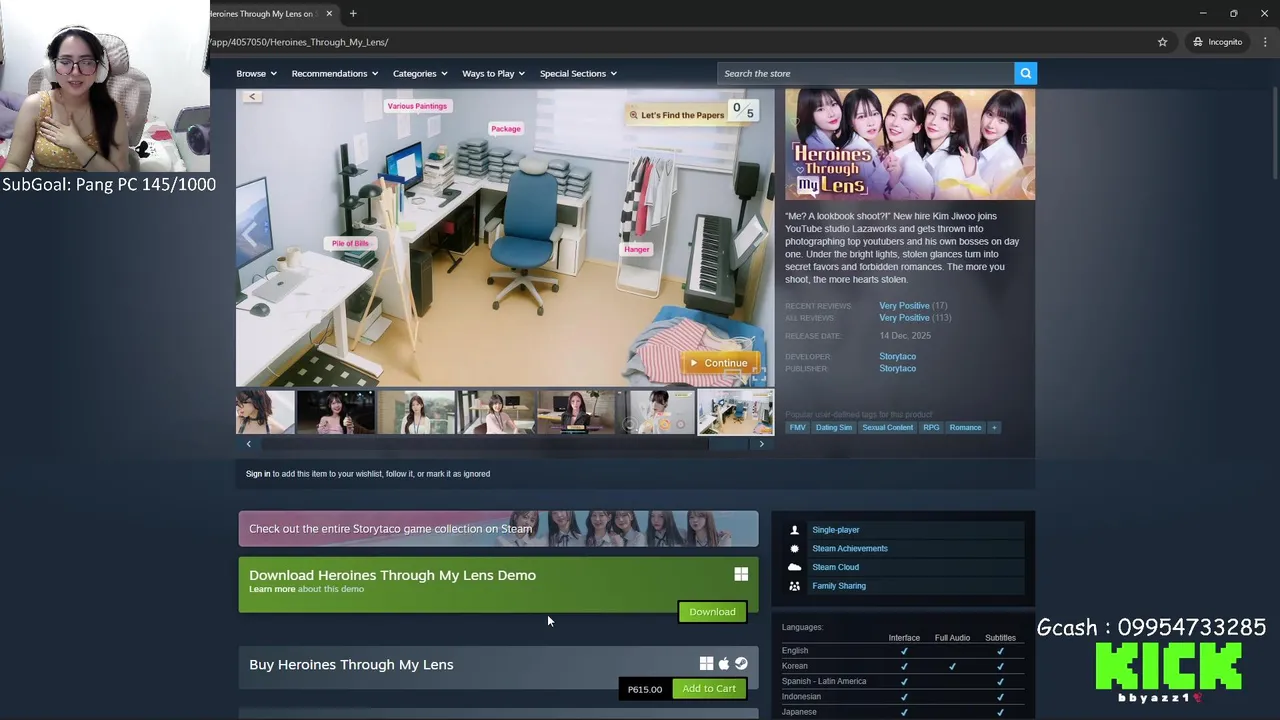Screen dimensions: 1280x720
Task: Open all reviews Very Positive link
Action: tap(904, 317)
